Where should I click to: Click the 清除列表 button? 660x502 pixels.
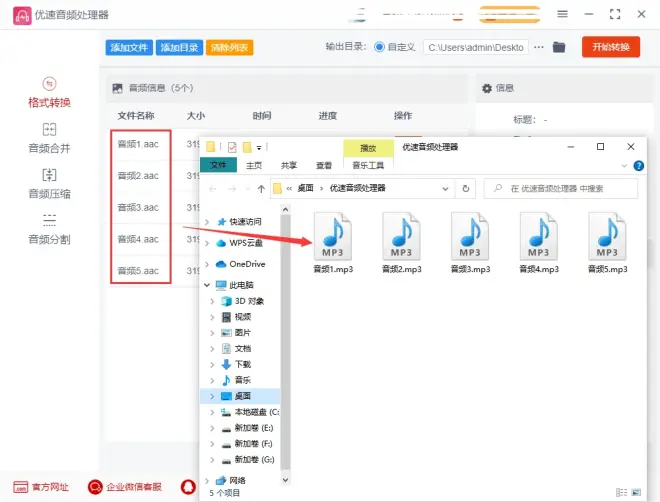(x=229, y=48)
